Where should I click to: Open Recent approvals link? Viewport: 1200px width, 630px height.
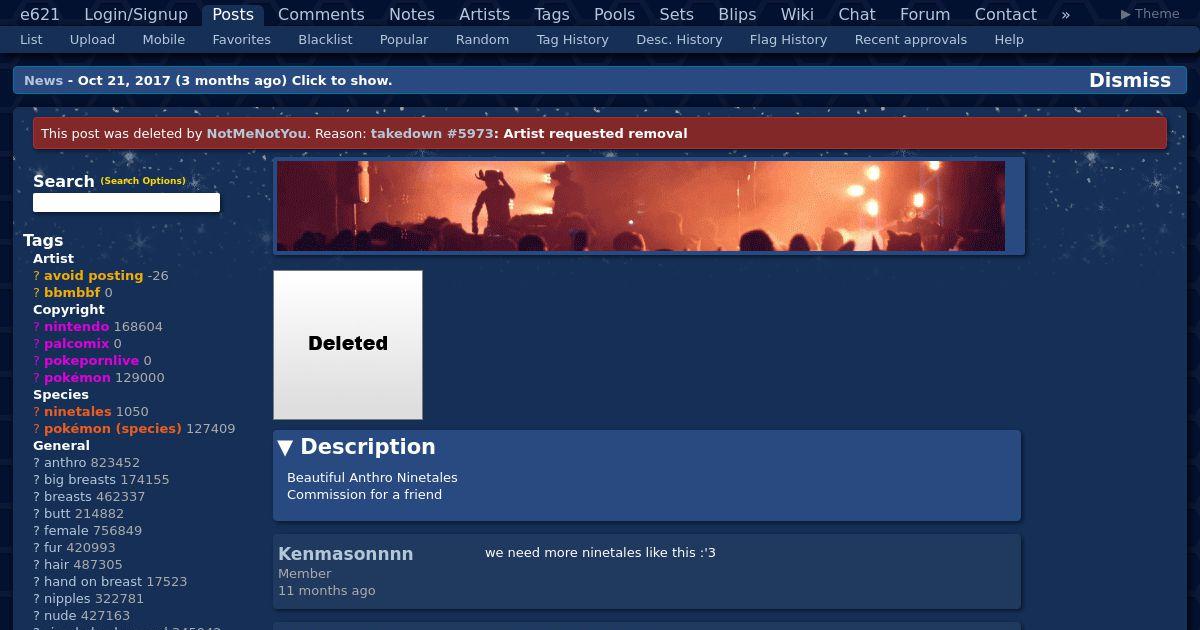tap(911, 40)
